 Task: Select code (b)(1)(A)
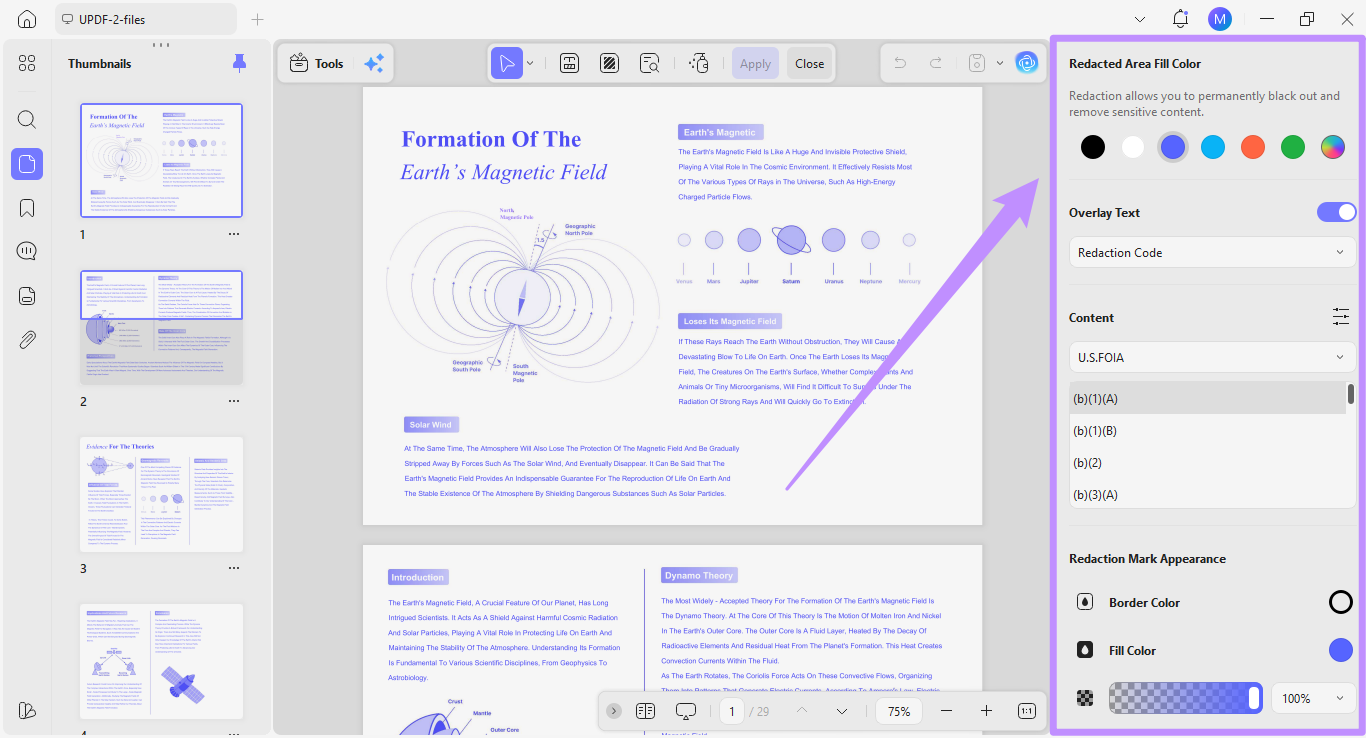point(1207,399)
